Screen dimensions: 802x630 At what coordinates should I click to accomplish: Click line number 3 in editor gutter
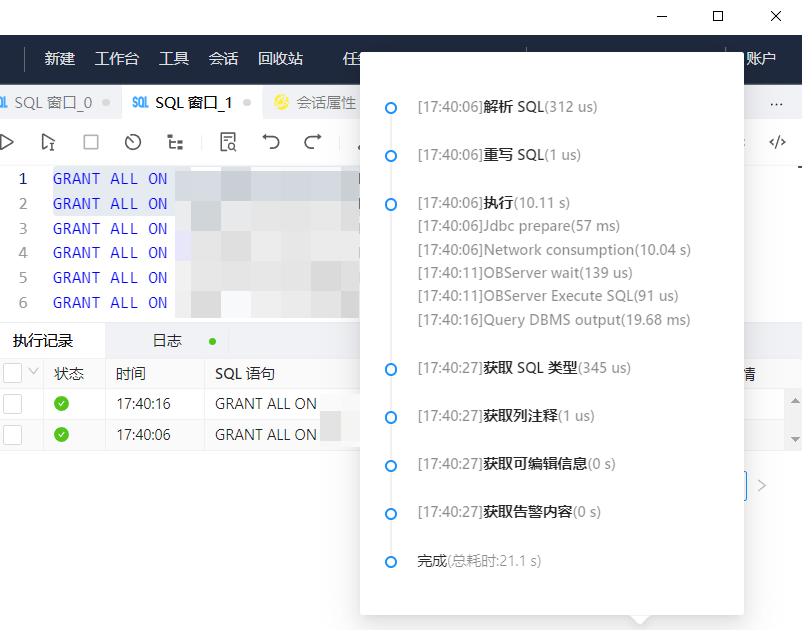[23, 229]
